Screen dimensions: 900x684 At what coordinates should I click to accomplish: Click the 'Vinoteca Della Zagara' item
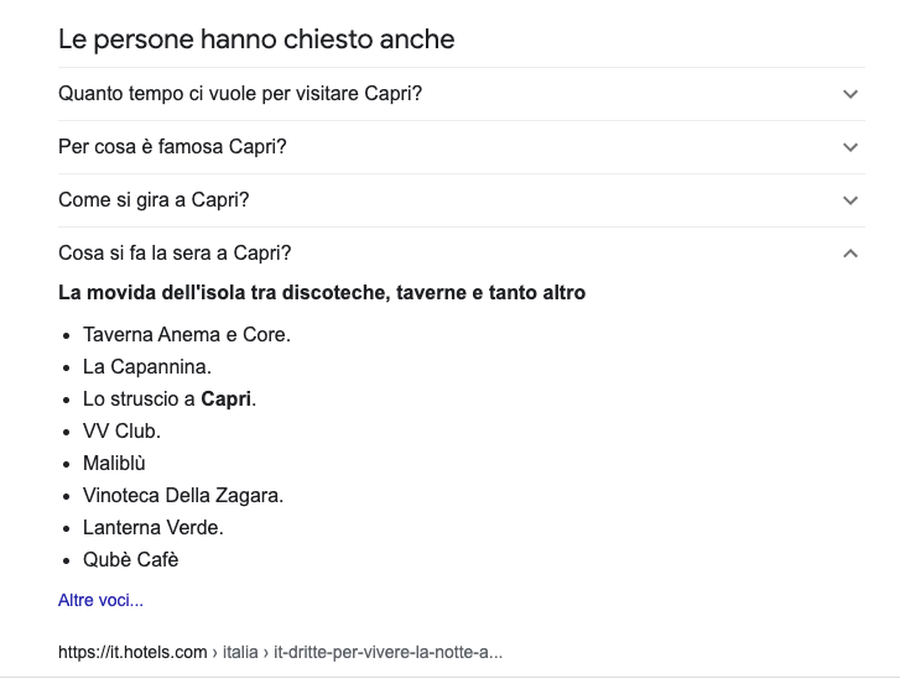[x=183, y=495]
